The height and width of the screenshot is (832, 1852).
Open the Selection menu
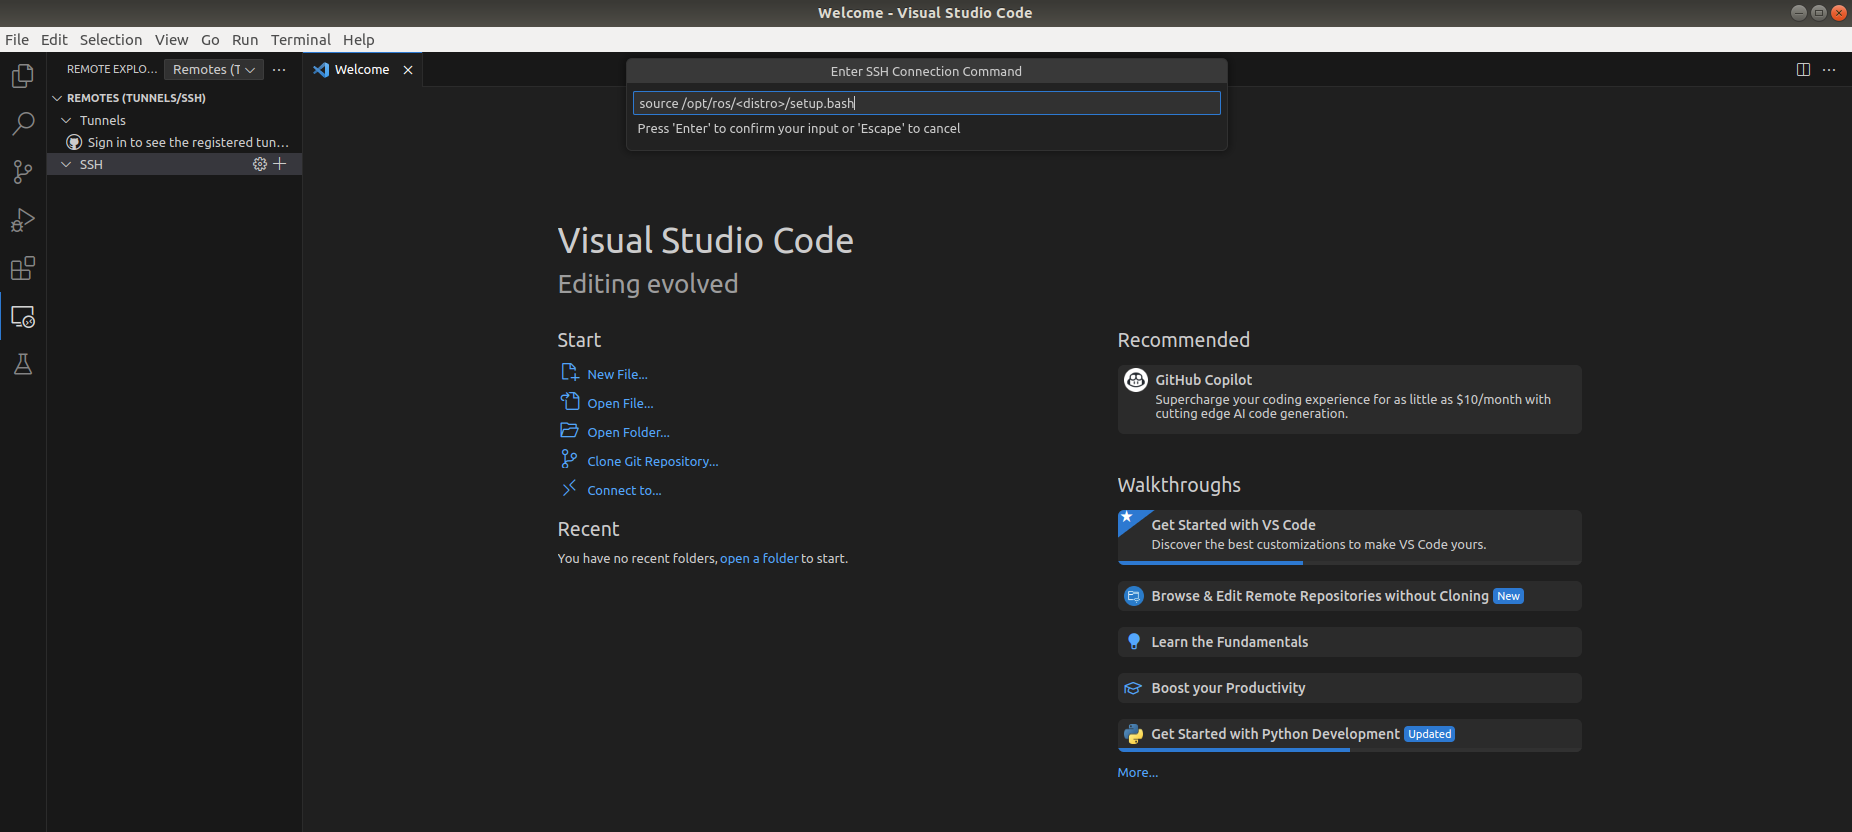[111, 40]
